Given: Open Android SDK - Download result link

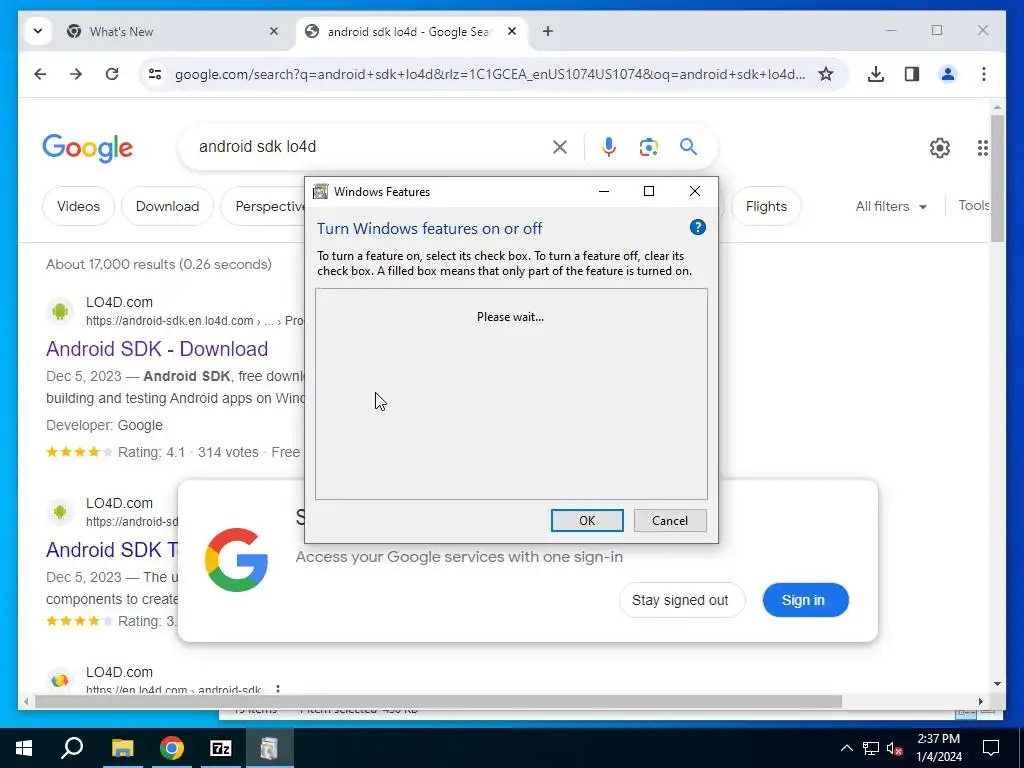Looking at the screenshot, I should [157, 349].
